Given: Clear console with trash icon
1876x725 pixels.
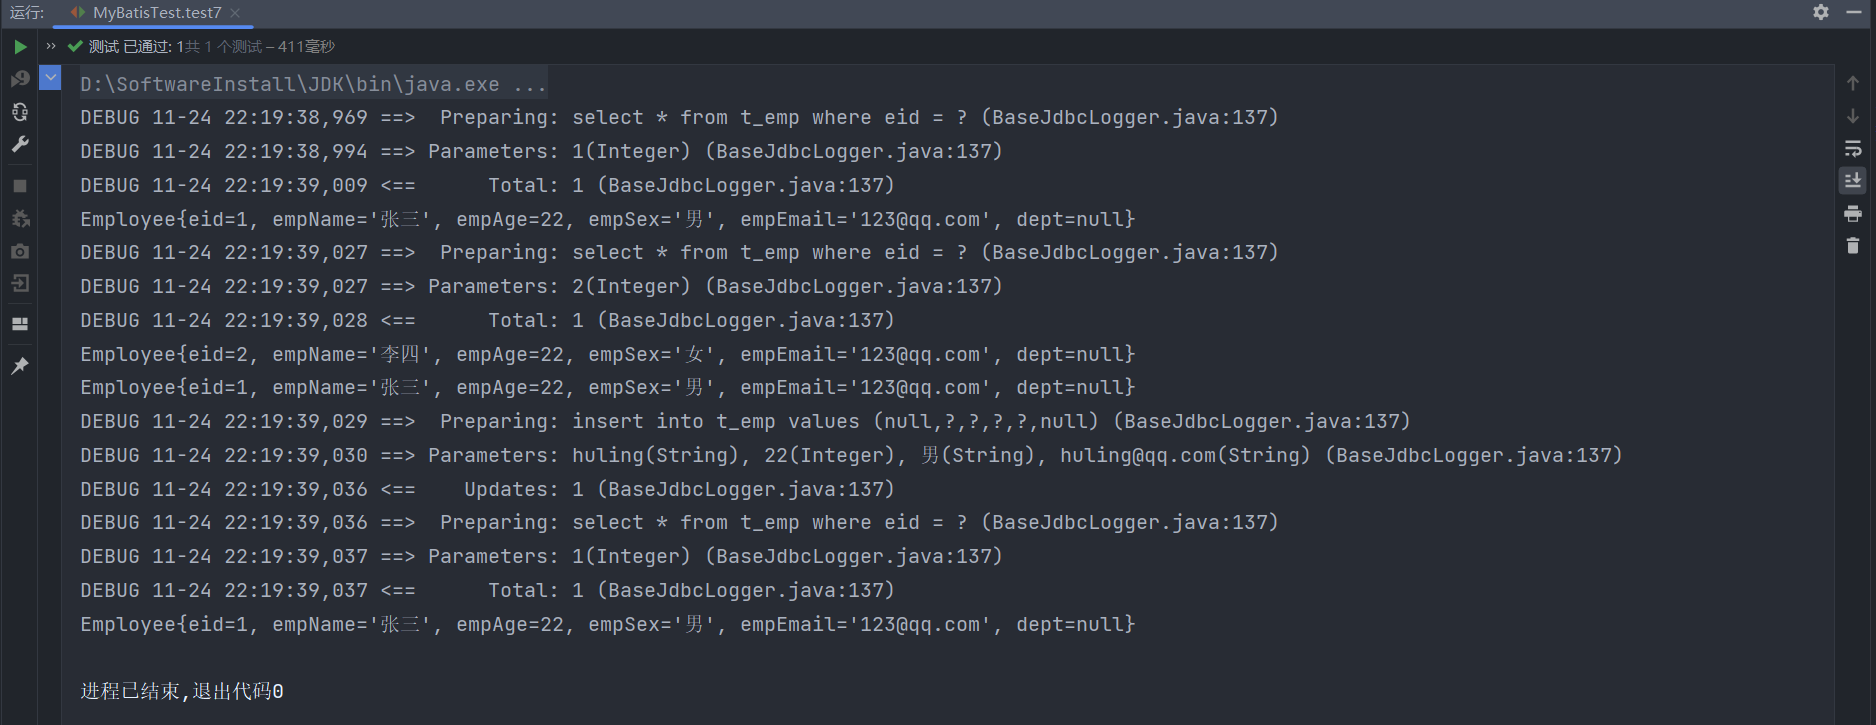Looking at the screenshot, I should coord(1853,246).
